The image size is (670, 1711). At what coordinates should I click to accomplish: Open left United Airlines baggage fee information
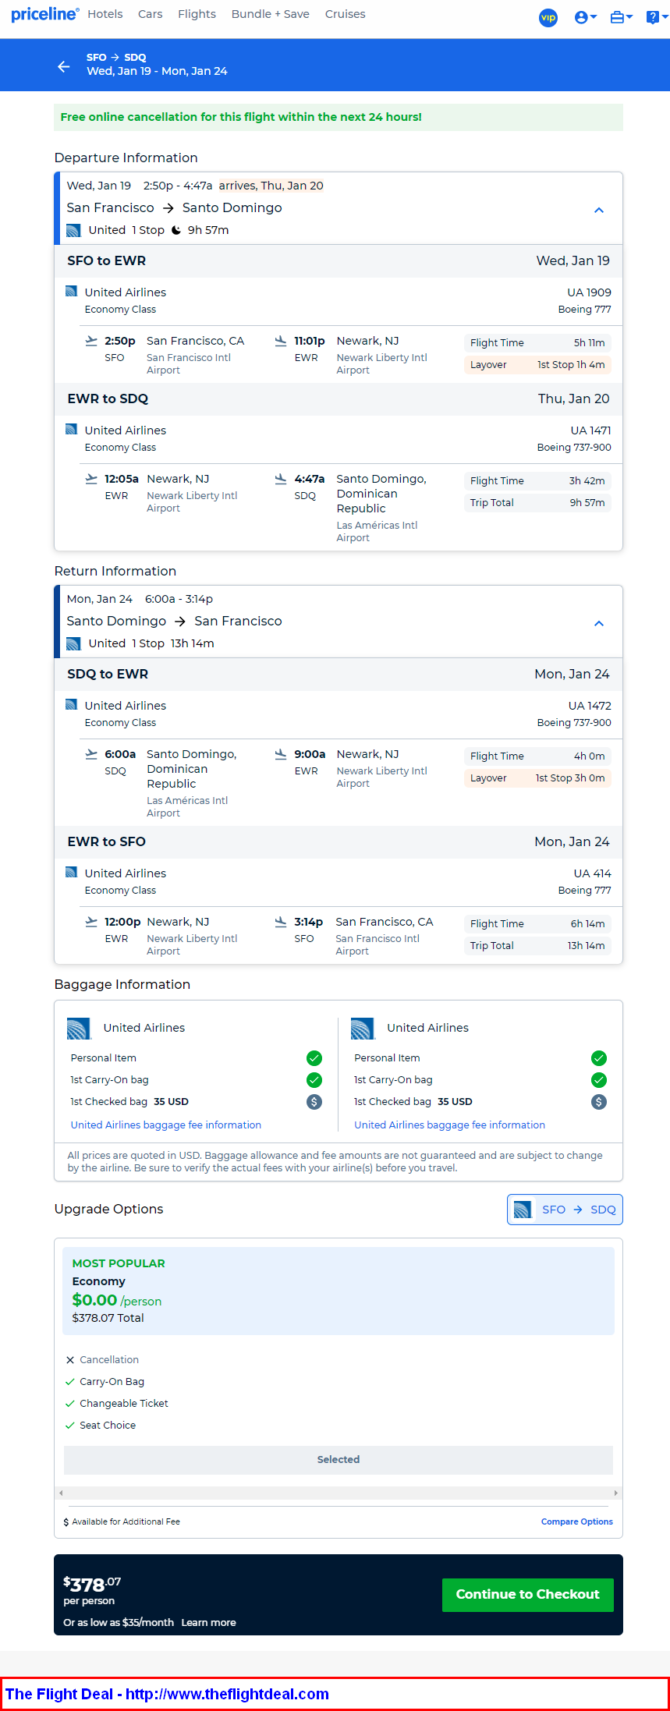166,1125
